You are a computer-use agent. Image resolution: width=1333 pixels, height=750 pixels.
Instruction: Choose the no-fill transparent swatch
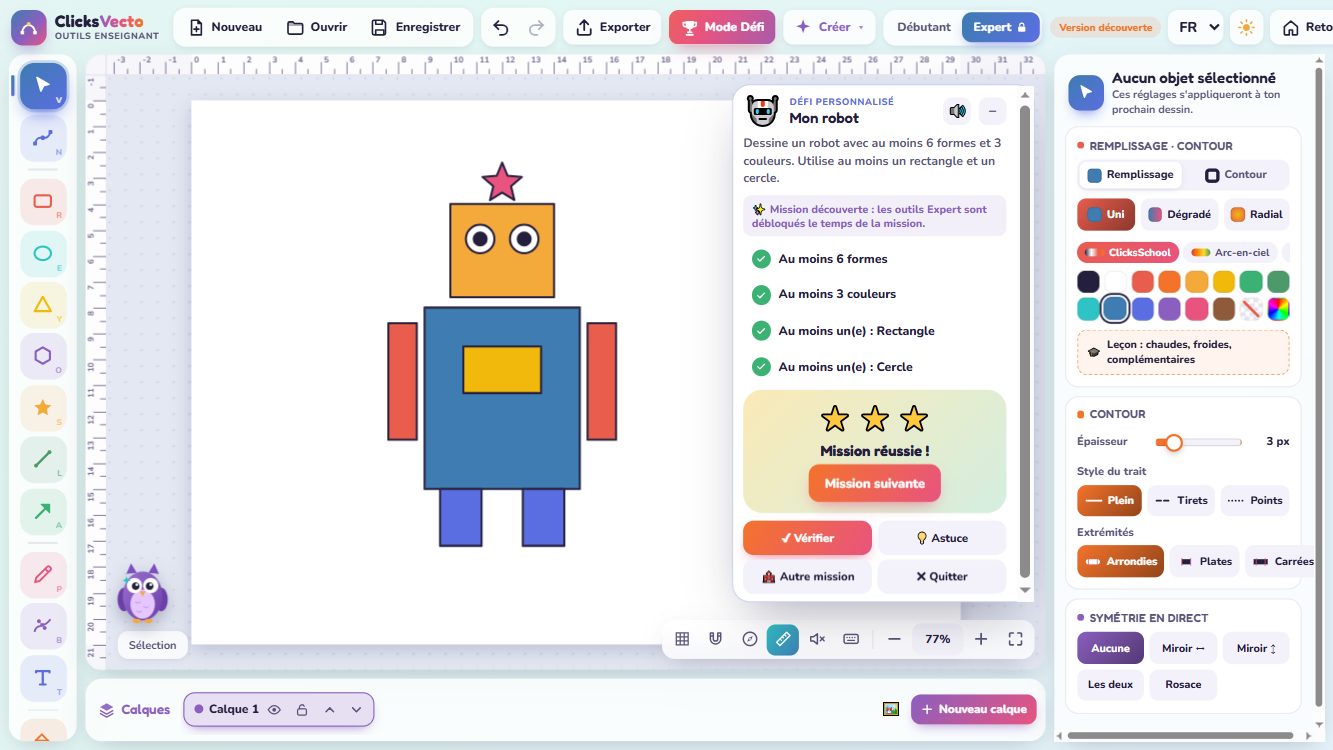(1251, 309)
